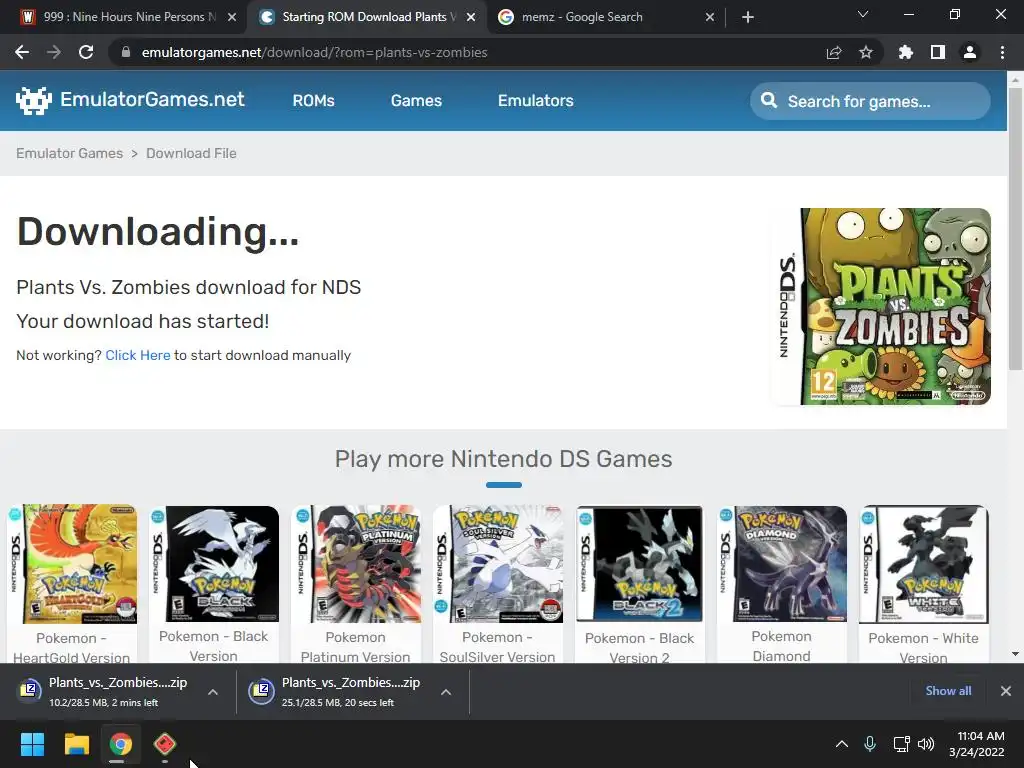The width and height of the screenshot is (1024, 768).
Task: Click the vertical scrollbar thumb
Action: pos(1015,229)
